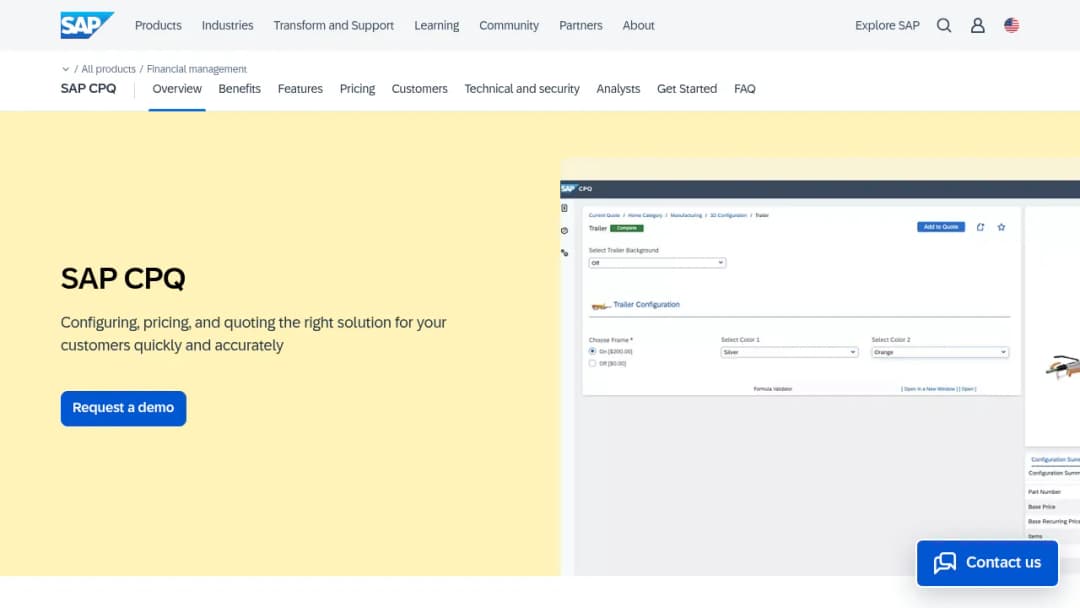Click the favorite star icon in CPQ demo
Image resolution: width=1080 pixels, height=608 pixels.
[1001, 227]
